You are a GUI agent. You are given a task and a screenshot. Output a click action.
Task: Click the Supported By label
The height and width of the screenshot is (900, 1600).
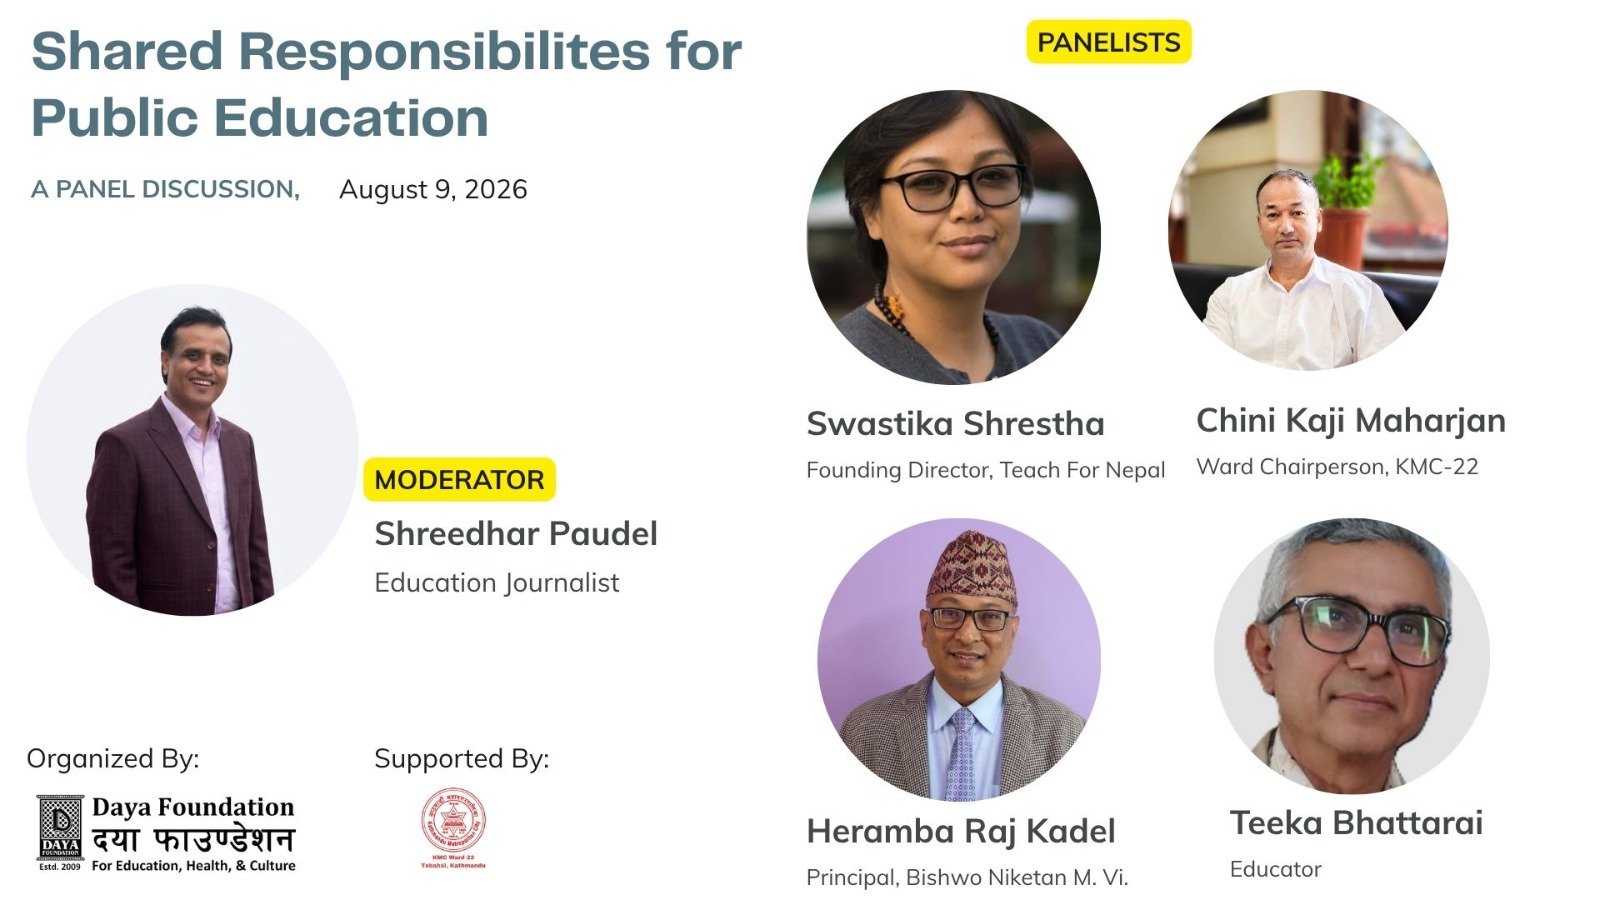[x=461, y=759]
